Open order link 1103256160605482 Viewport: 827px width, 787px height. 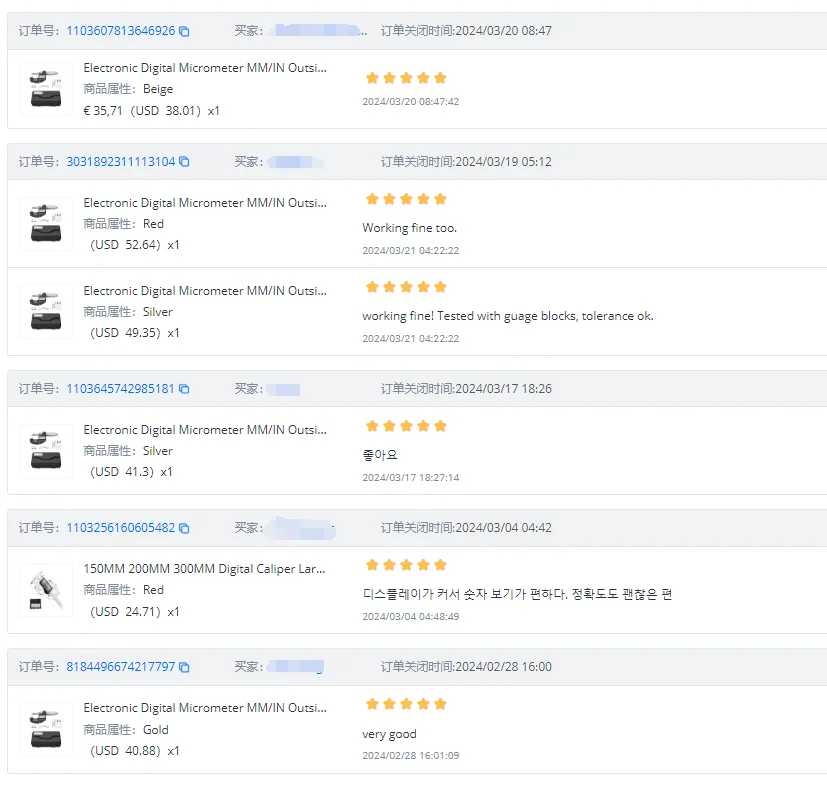pos(120,528)
